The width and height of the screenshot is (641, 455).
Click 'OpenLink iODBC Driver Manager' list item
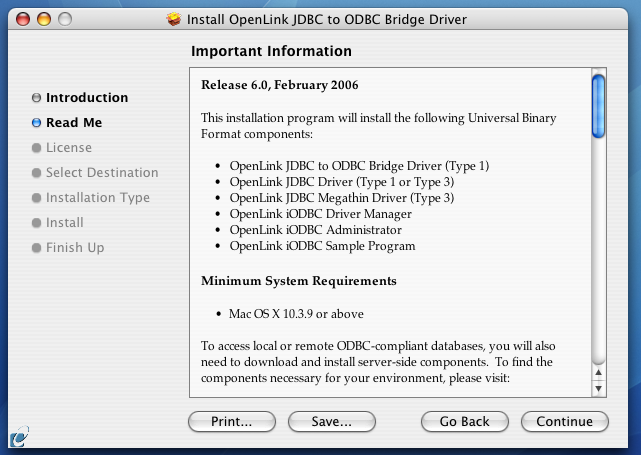[320, 214]
